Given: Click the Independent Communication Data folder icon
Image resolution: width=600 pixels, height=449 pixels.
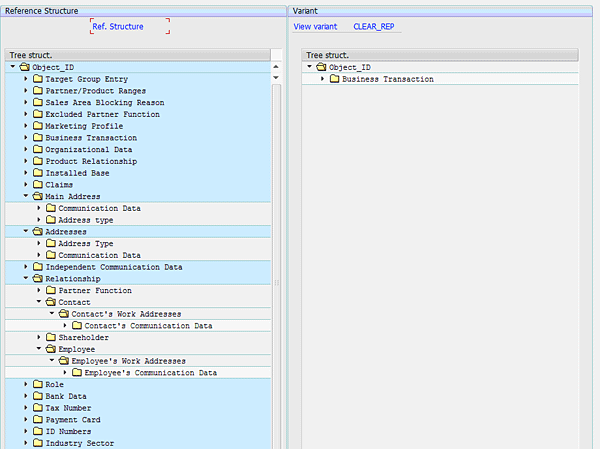Looking at the screenshot, I should [38, 267].
